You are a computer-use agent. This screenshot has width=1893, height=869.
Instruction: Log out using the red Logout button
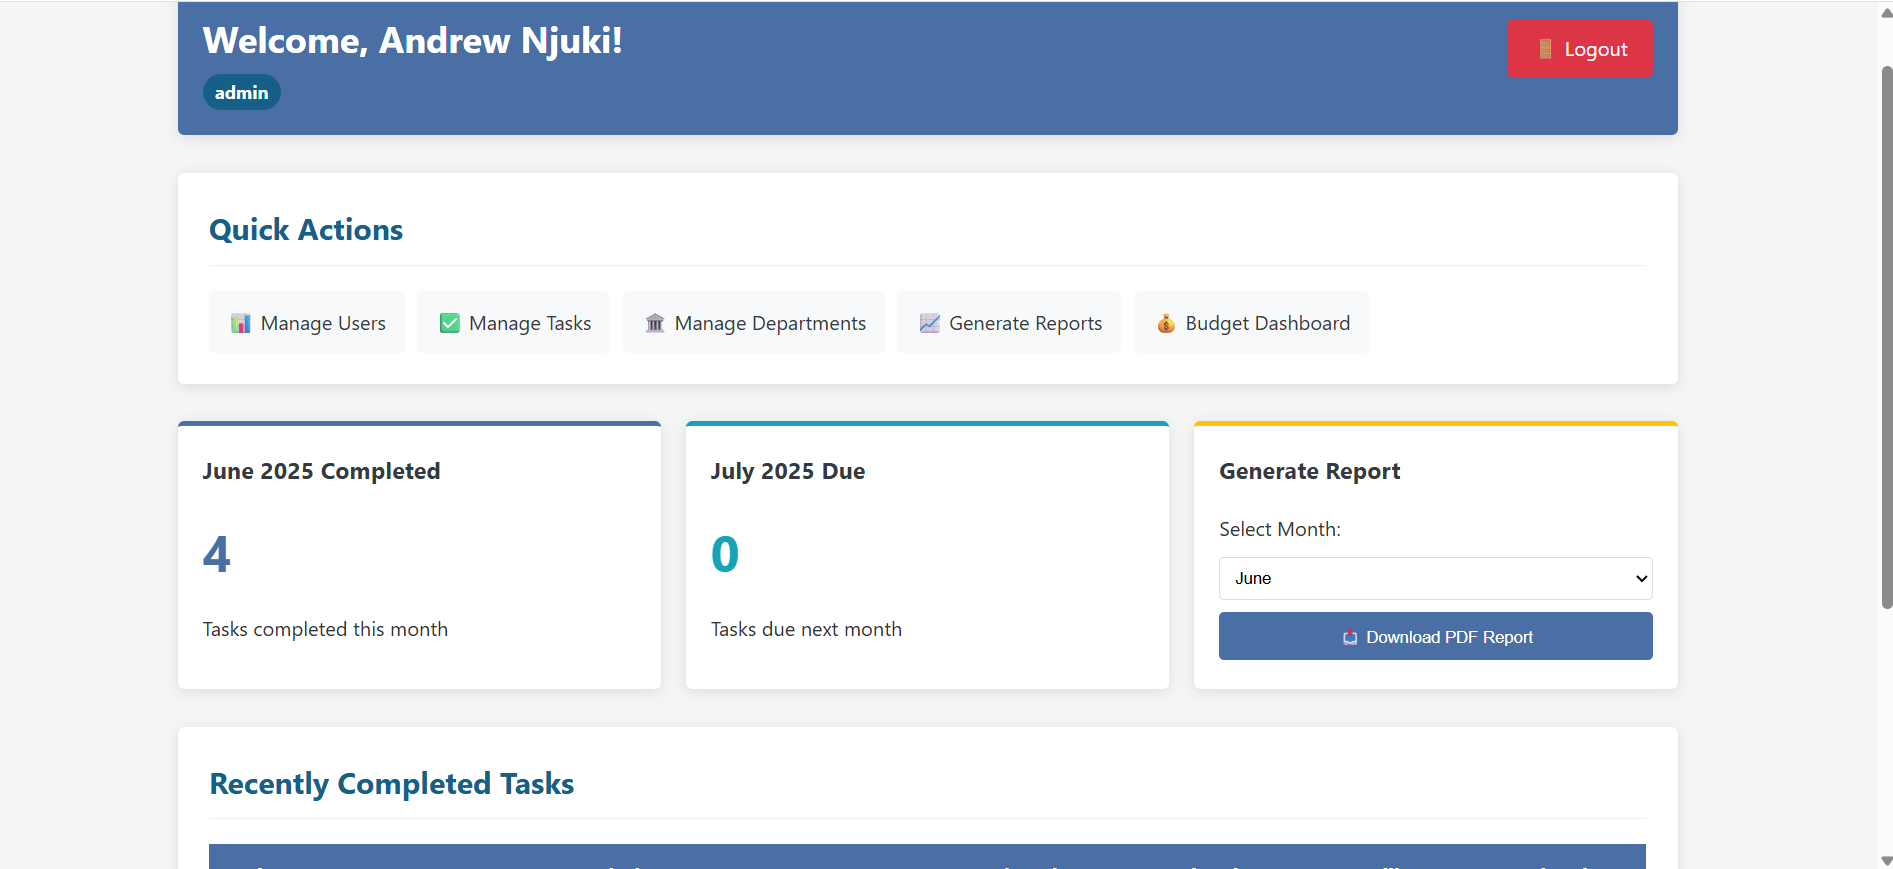pos(1579,49)
